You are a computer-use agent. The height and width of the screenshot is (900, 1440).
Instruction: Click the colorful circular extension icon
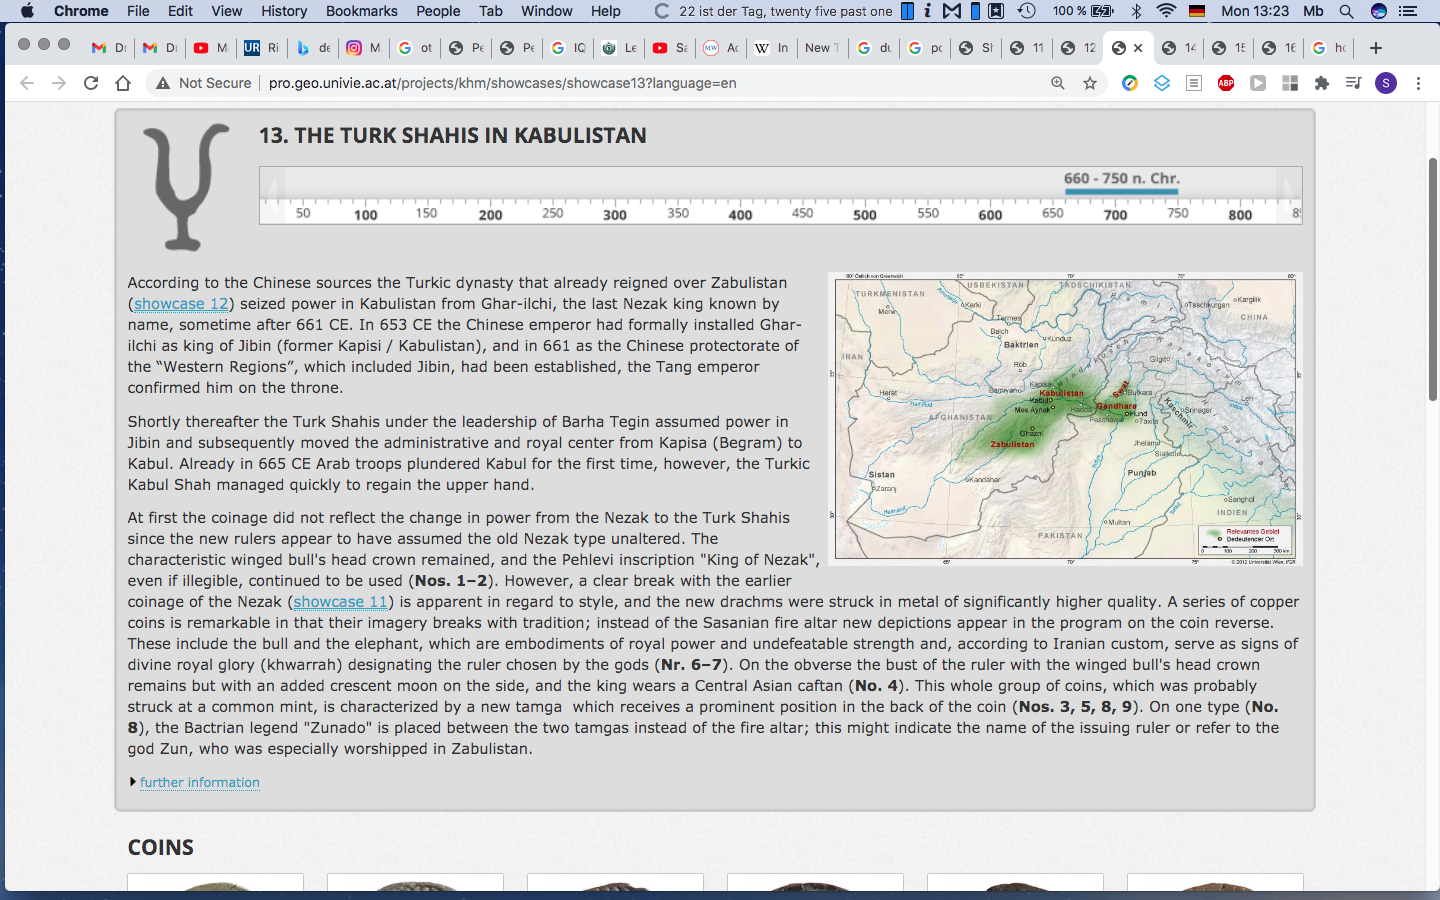pyautogui.click(x=1130, y=83)
